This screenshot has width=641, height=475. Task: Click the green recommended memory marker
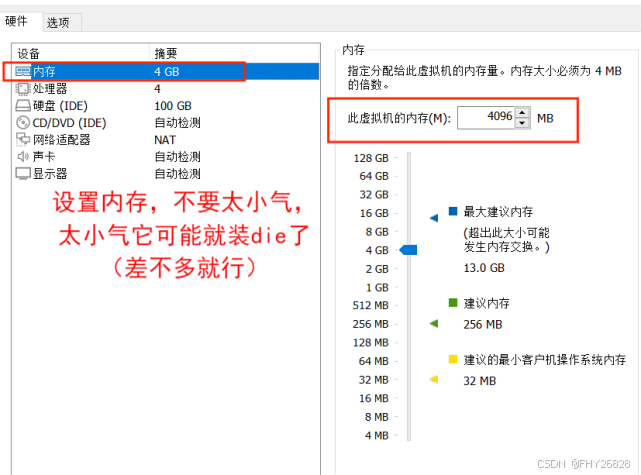click(434, 324)
